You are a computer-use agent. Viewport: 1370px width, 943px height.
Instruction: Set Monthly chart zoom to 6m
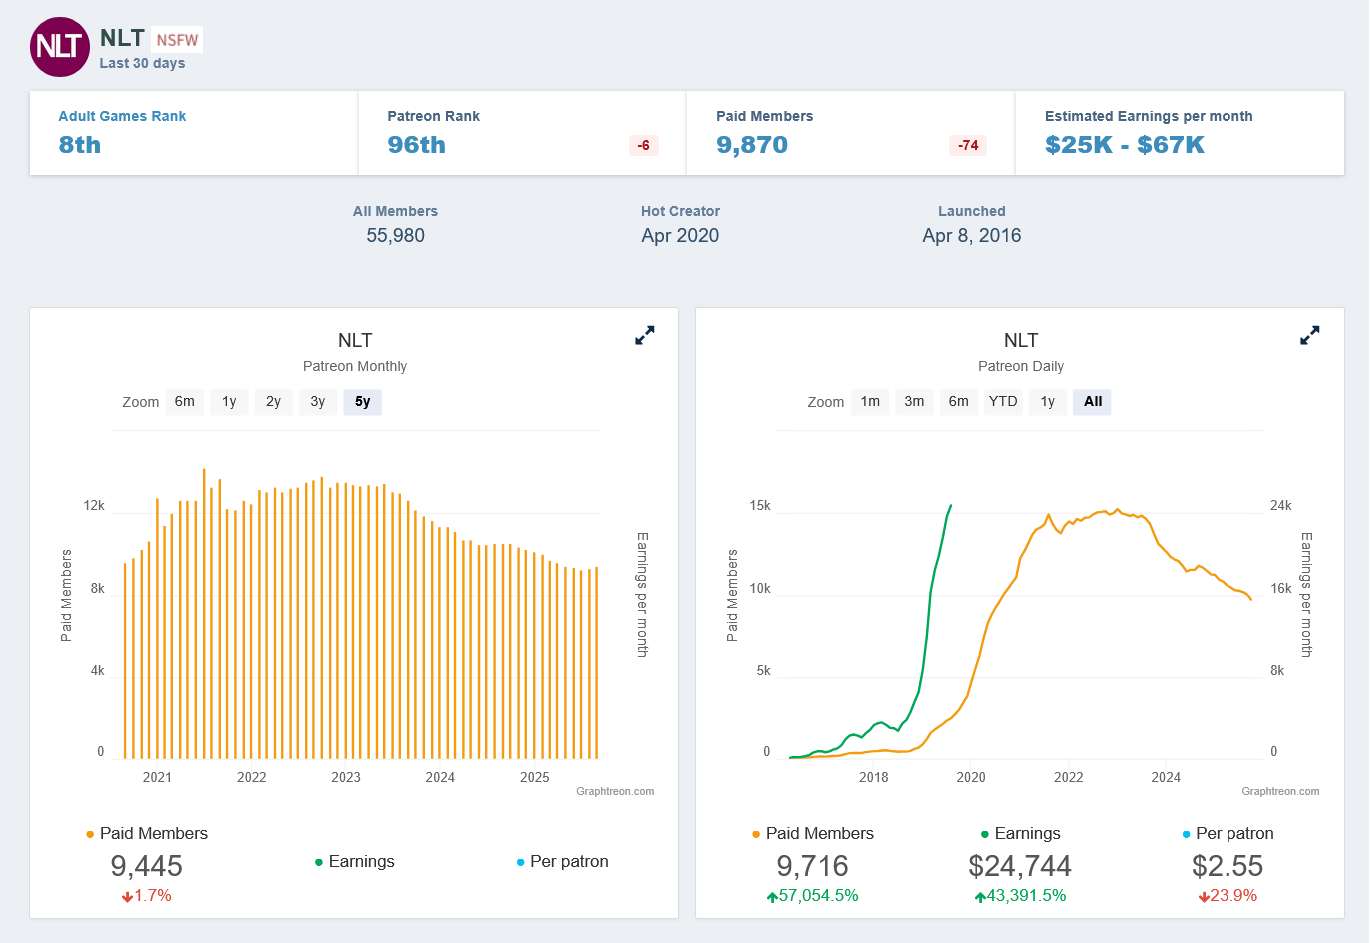pyautogui.click(x=185, y=402)
